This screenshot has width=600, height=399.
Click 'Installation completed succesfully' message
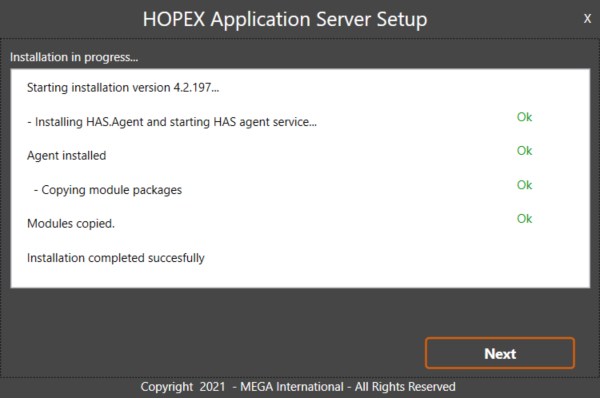click(x=116, y=258)
